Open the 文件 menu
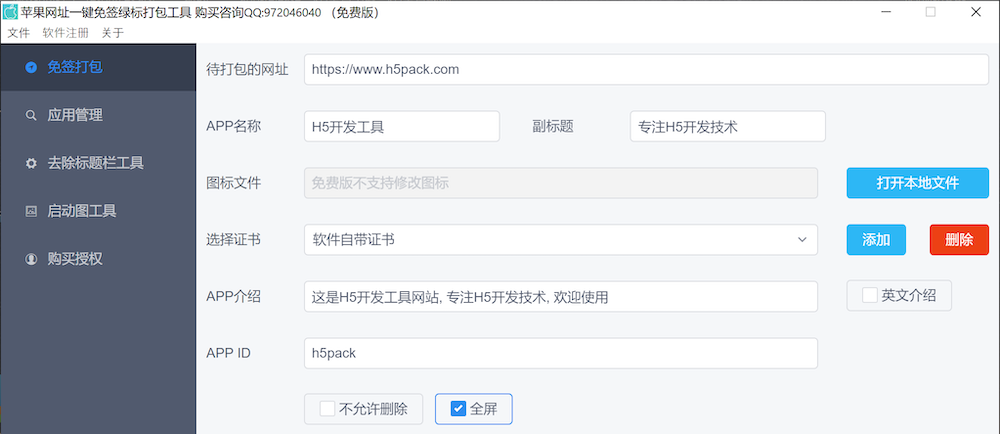 pyautogui.click(x=18, y=33)
